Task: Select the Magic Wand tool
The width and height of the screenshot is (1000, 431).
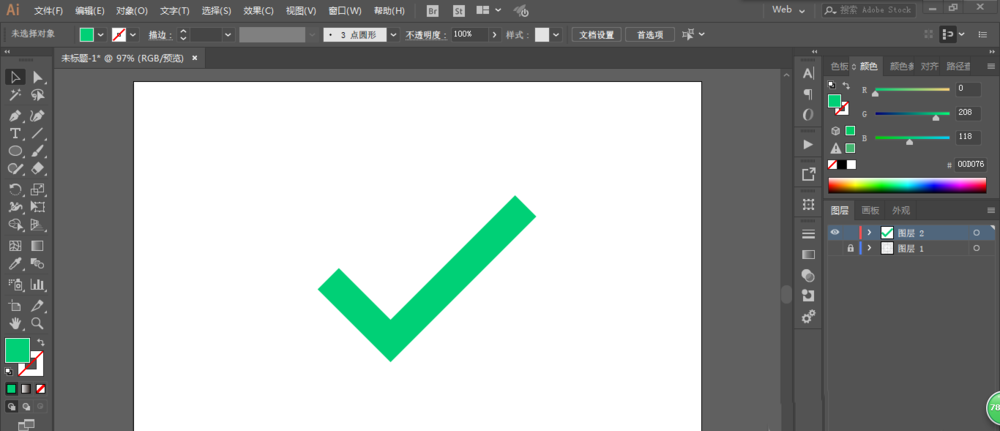Action: point(15,96)
